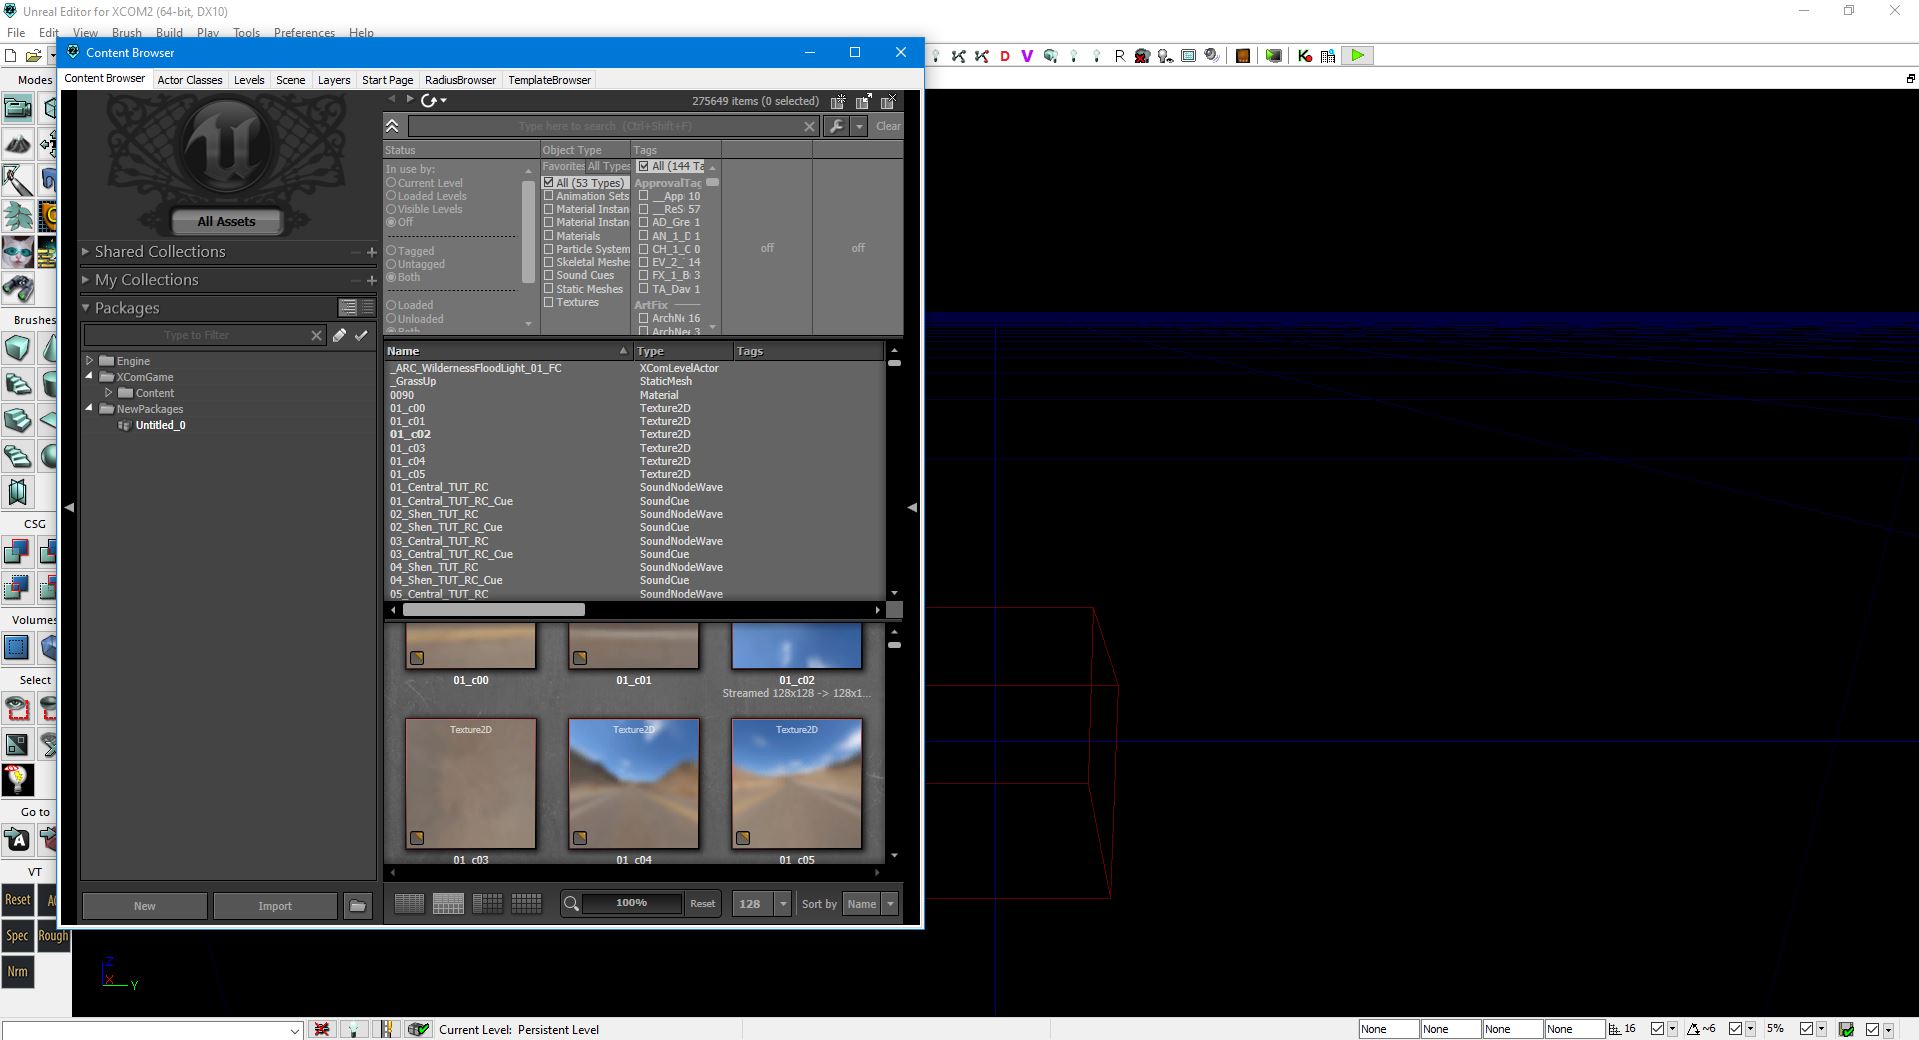Click the open folder icon beside Import
The height and width of the screenshot is (1040, 1919).
tap(357, 906)
